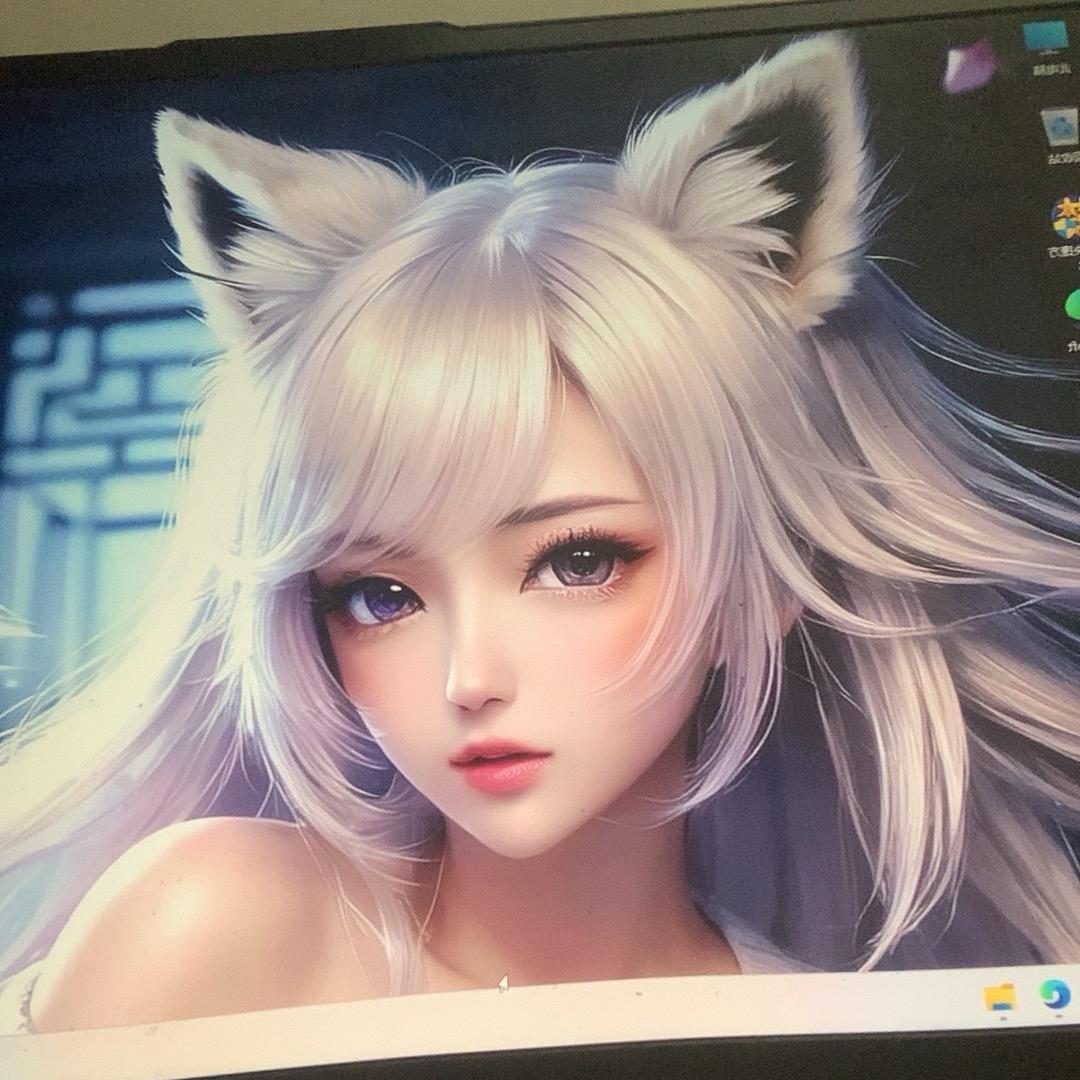Click the purple crystal icon on desktop

pos(970,67)
